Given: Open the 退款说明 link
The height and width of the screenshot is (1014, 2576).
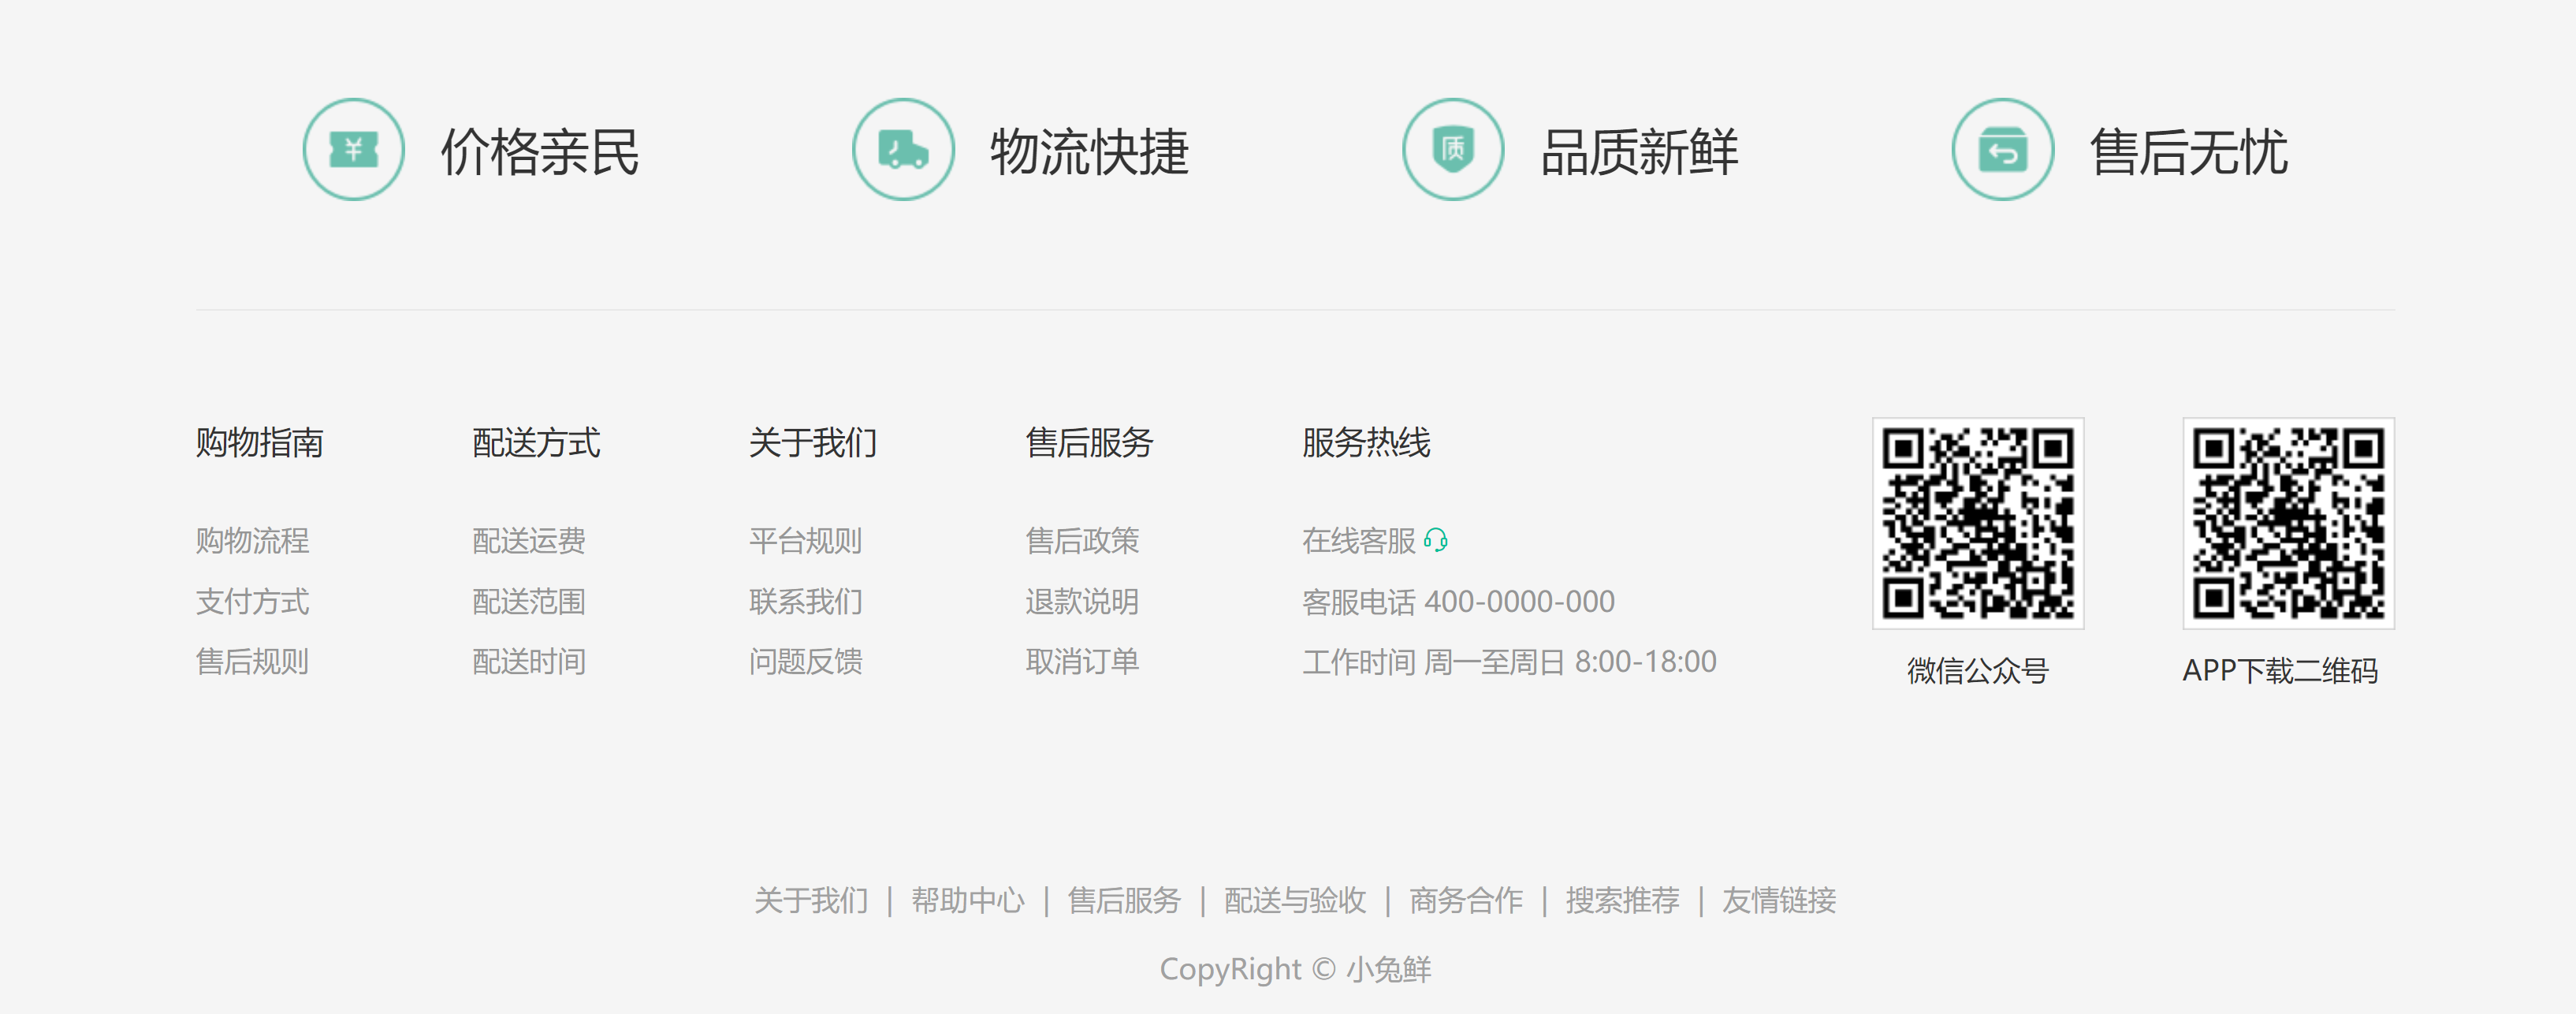Looking at the screenshot, I should click(1082, 601).
